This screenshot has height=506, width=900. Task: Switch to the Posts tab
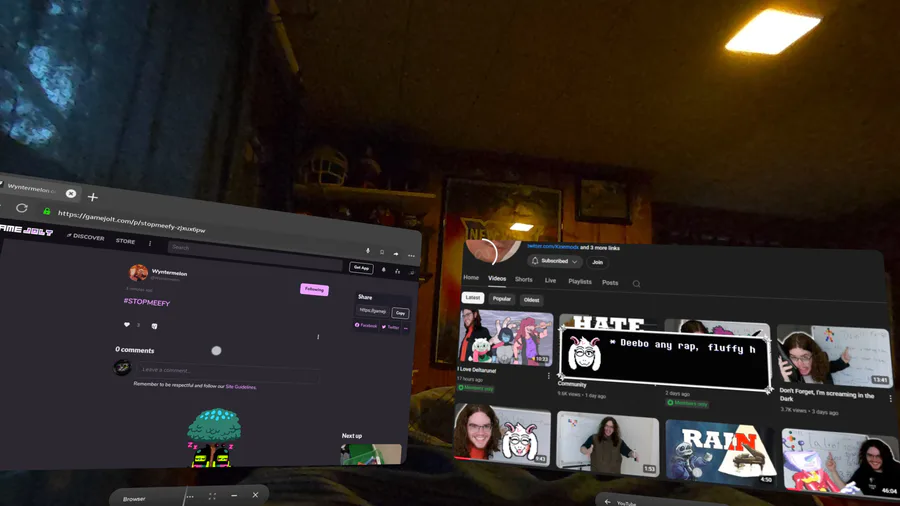click(x=610, y=283)
